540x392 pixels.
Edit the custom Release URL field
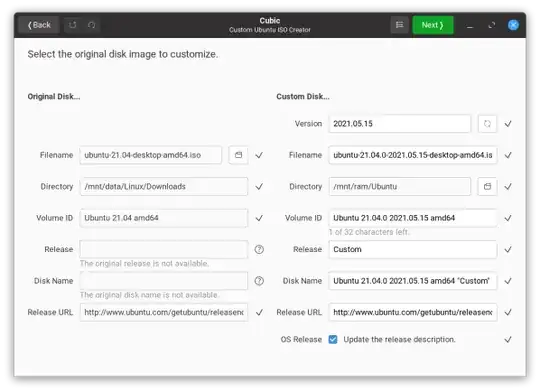click(x=413, y=312)
